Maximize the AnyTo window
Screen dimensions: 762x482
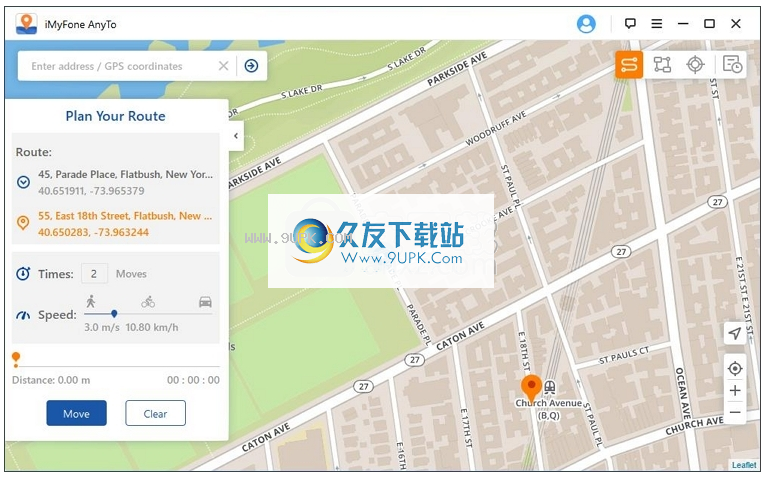pos(709,23)
